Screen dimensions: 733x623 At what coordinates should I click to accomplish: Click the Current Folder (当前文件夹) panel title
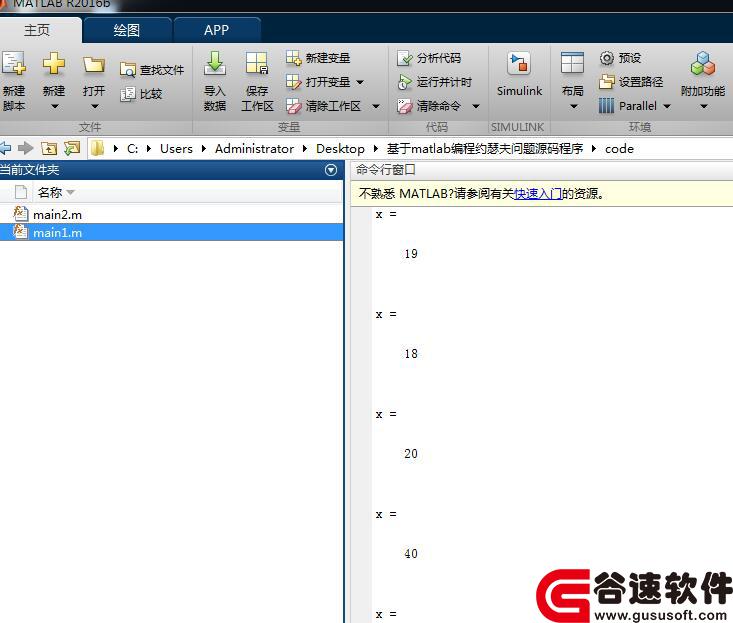(x=29, y=170)
